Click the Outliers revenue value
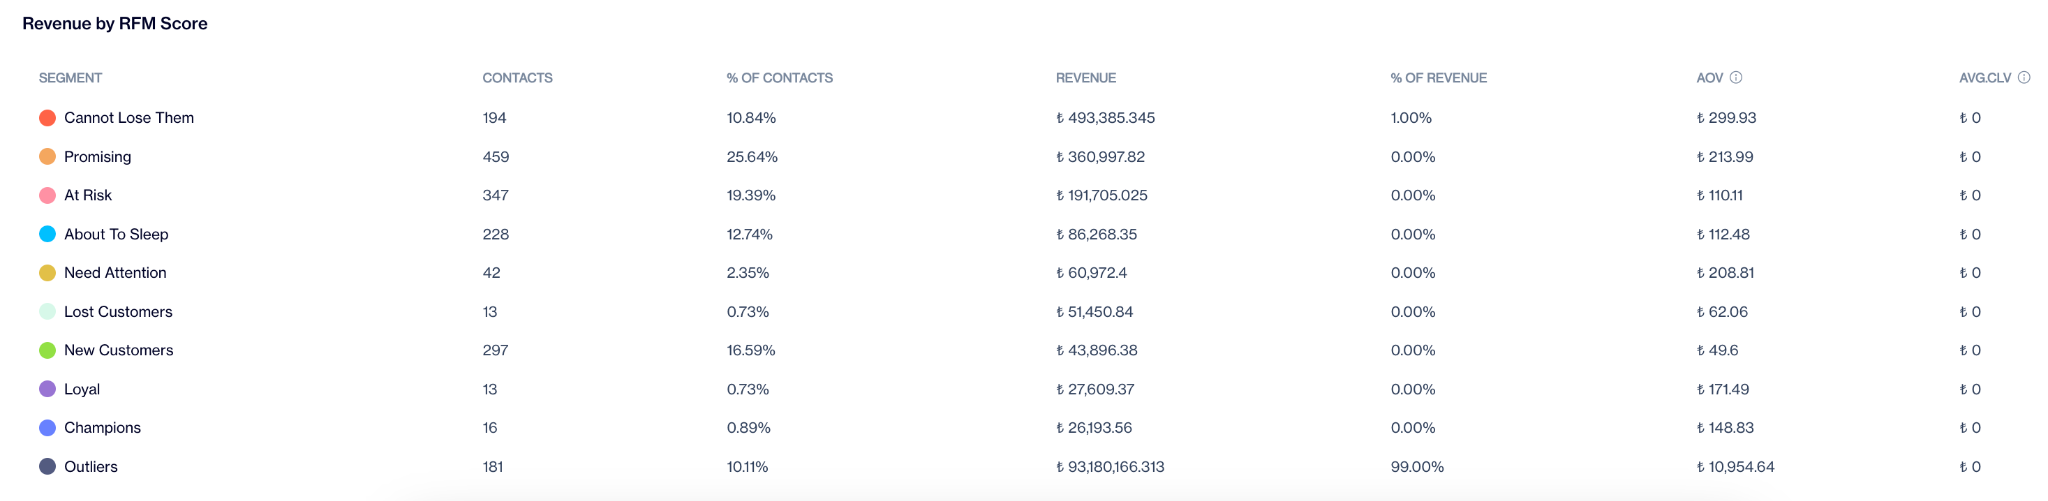Screen dimensions: 2048x501 (1110, 467)
